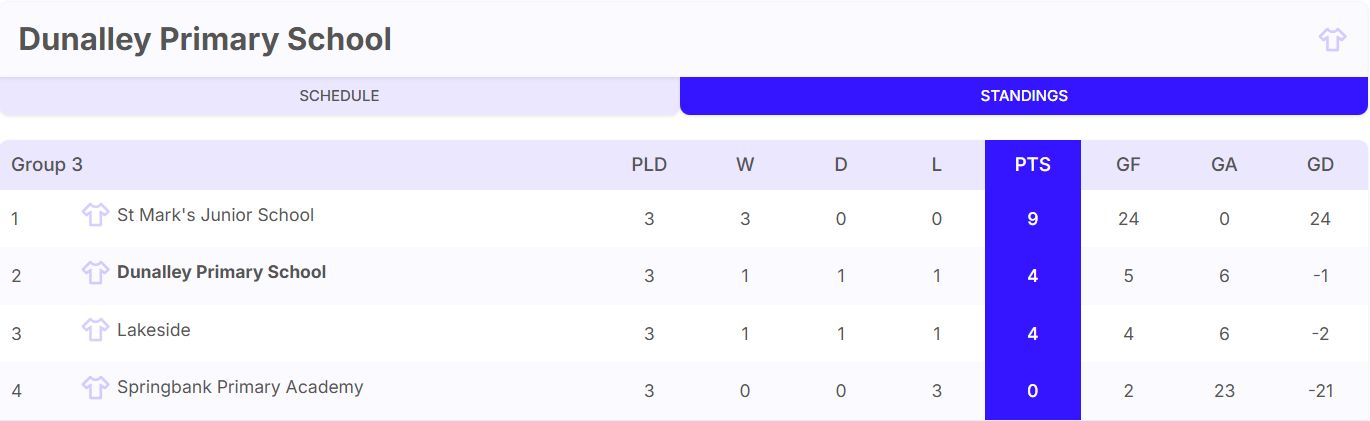
Task: Open Springbank Primary Academy team link
Action: pyautogui.click(x=240, y=387)
